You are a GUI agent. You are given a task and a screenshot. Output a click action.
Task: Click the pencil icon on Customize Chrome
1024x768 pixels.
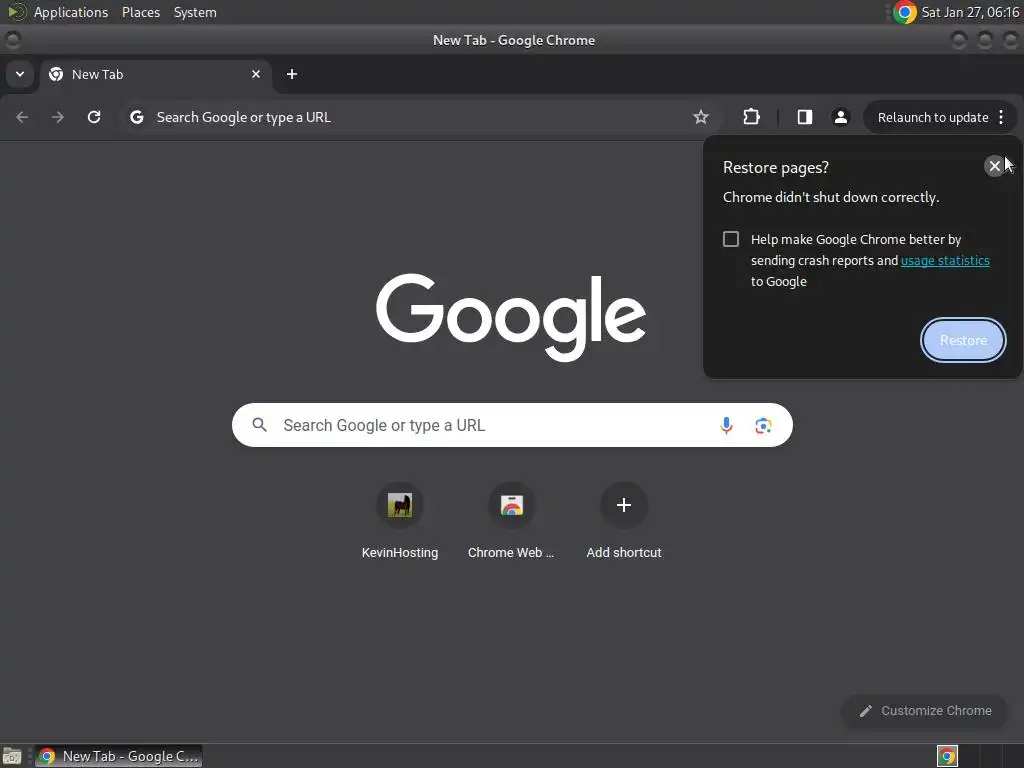866,711
